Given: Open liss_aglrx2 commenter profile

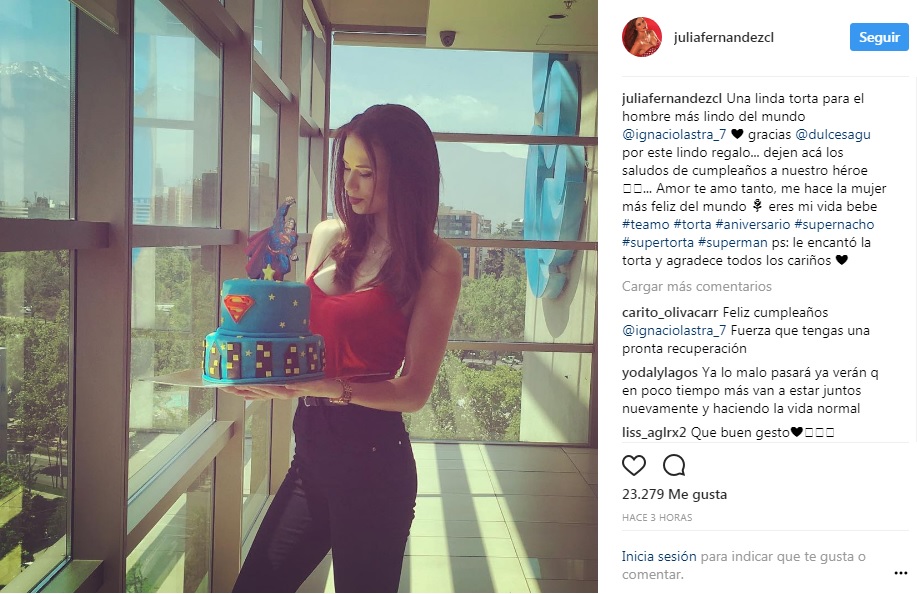Looking at the screenshot, I should [654, 433].
